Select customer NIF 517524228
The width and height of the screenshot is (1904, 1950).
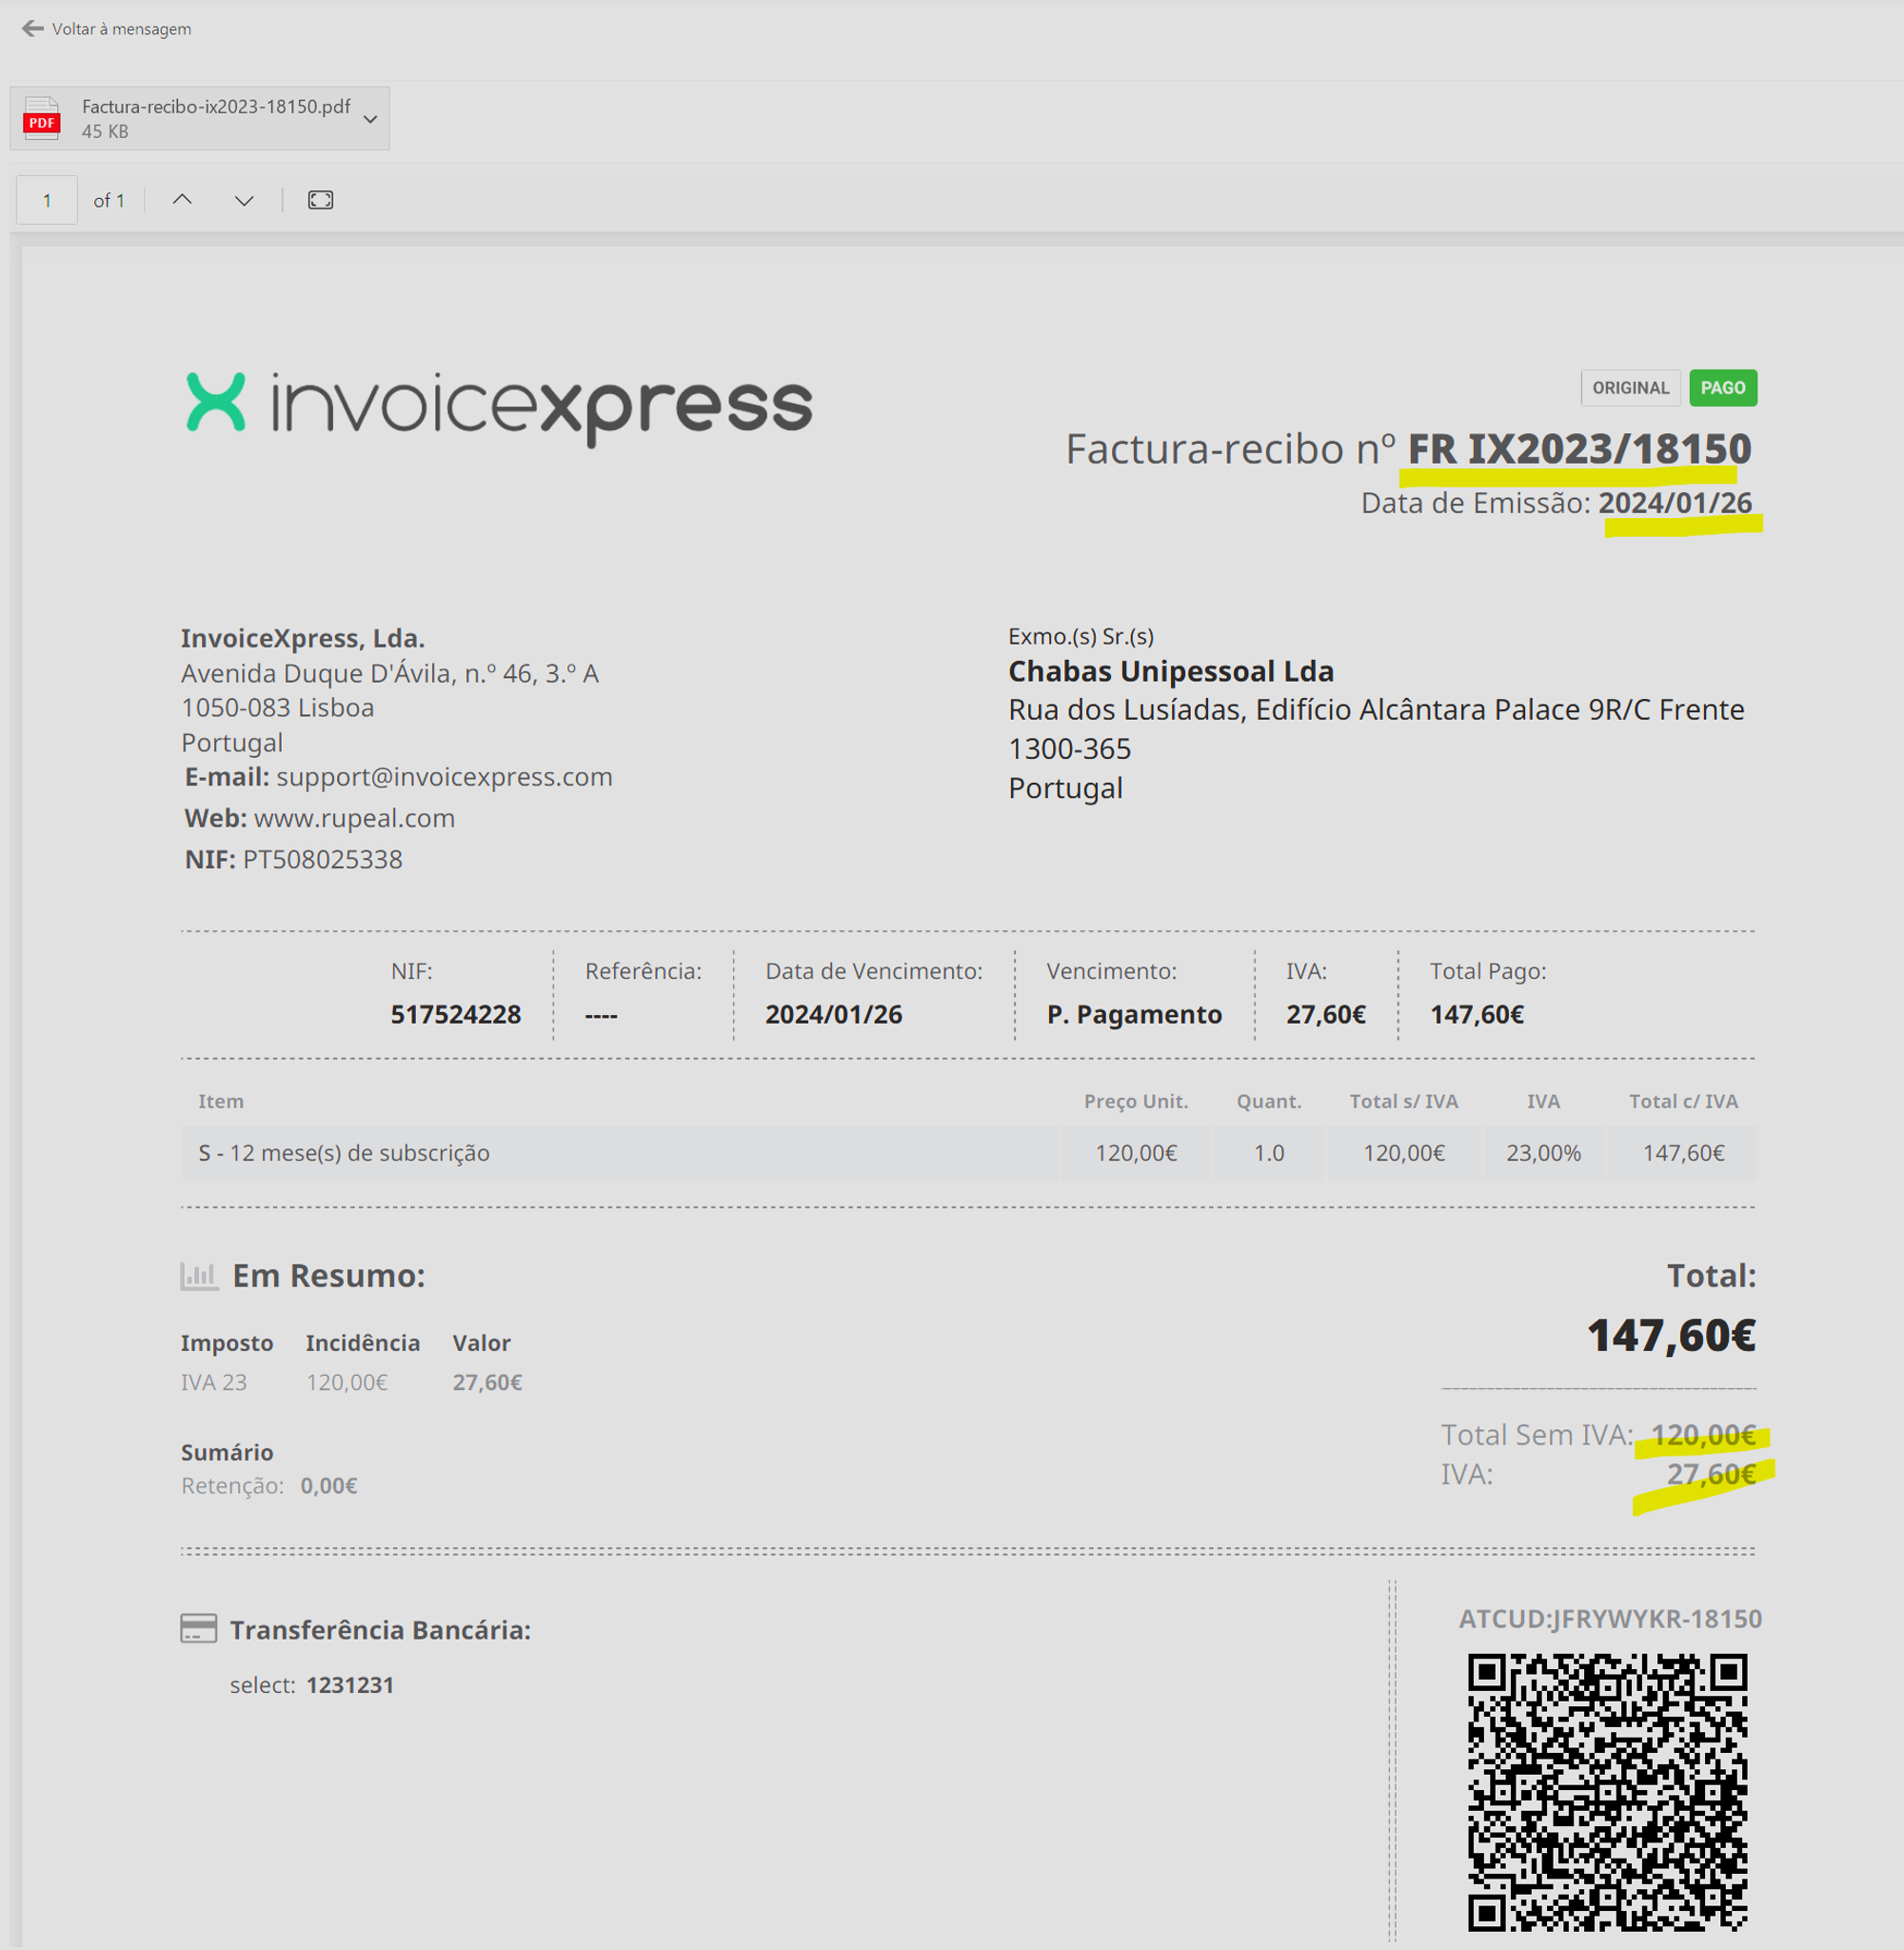pyautogui.click(x=456, y=1014)
